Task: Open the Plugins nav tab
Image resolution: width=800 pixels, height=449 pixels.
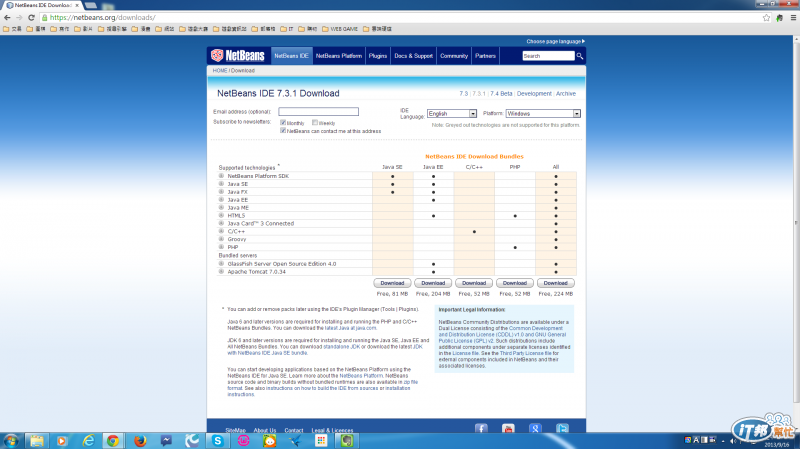Action: point(378,56)
